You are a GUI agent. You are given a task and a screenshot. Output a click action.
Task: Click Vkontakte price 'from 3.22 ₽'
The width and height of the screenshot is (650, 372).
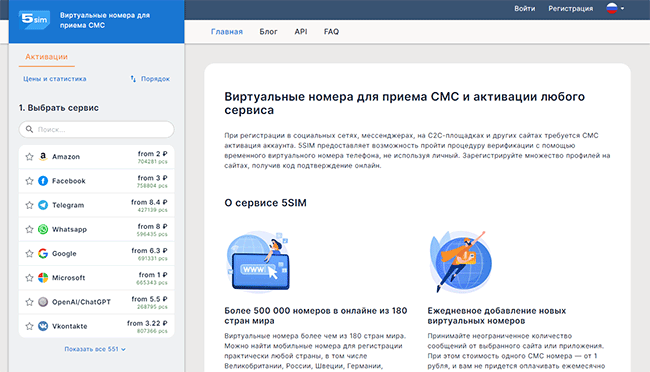(147, 323)
